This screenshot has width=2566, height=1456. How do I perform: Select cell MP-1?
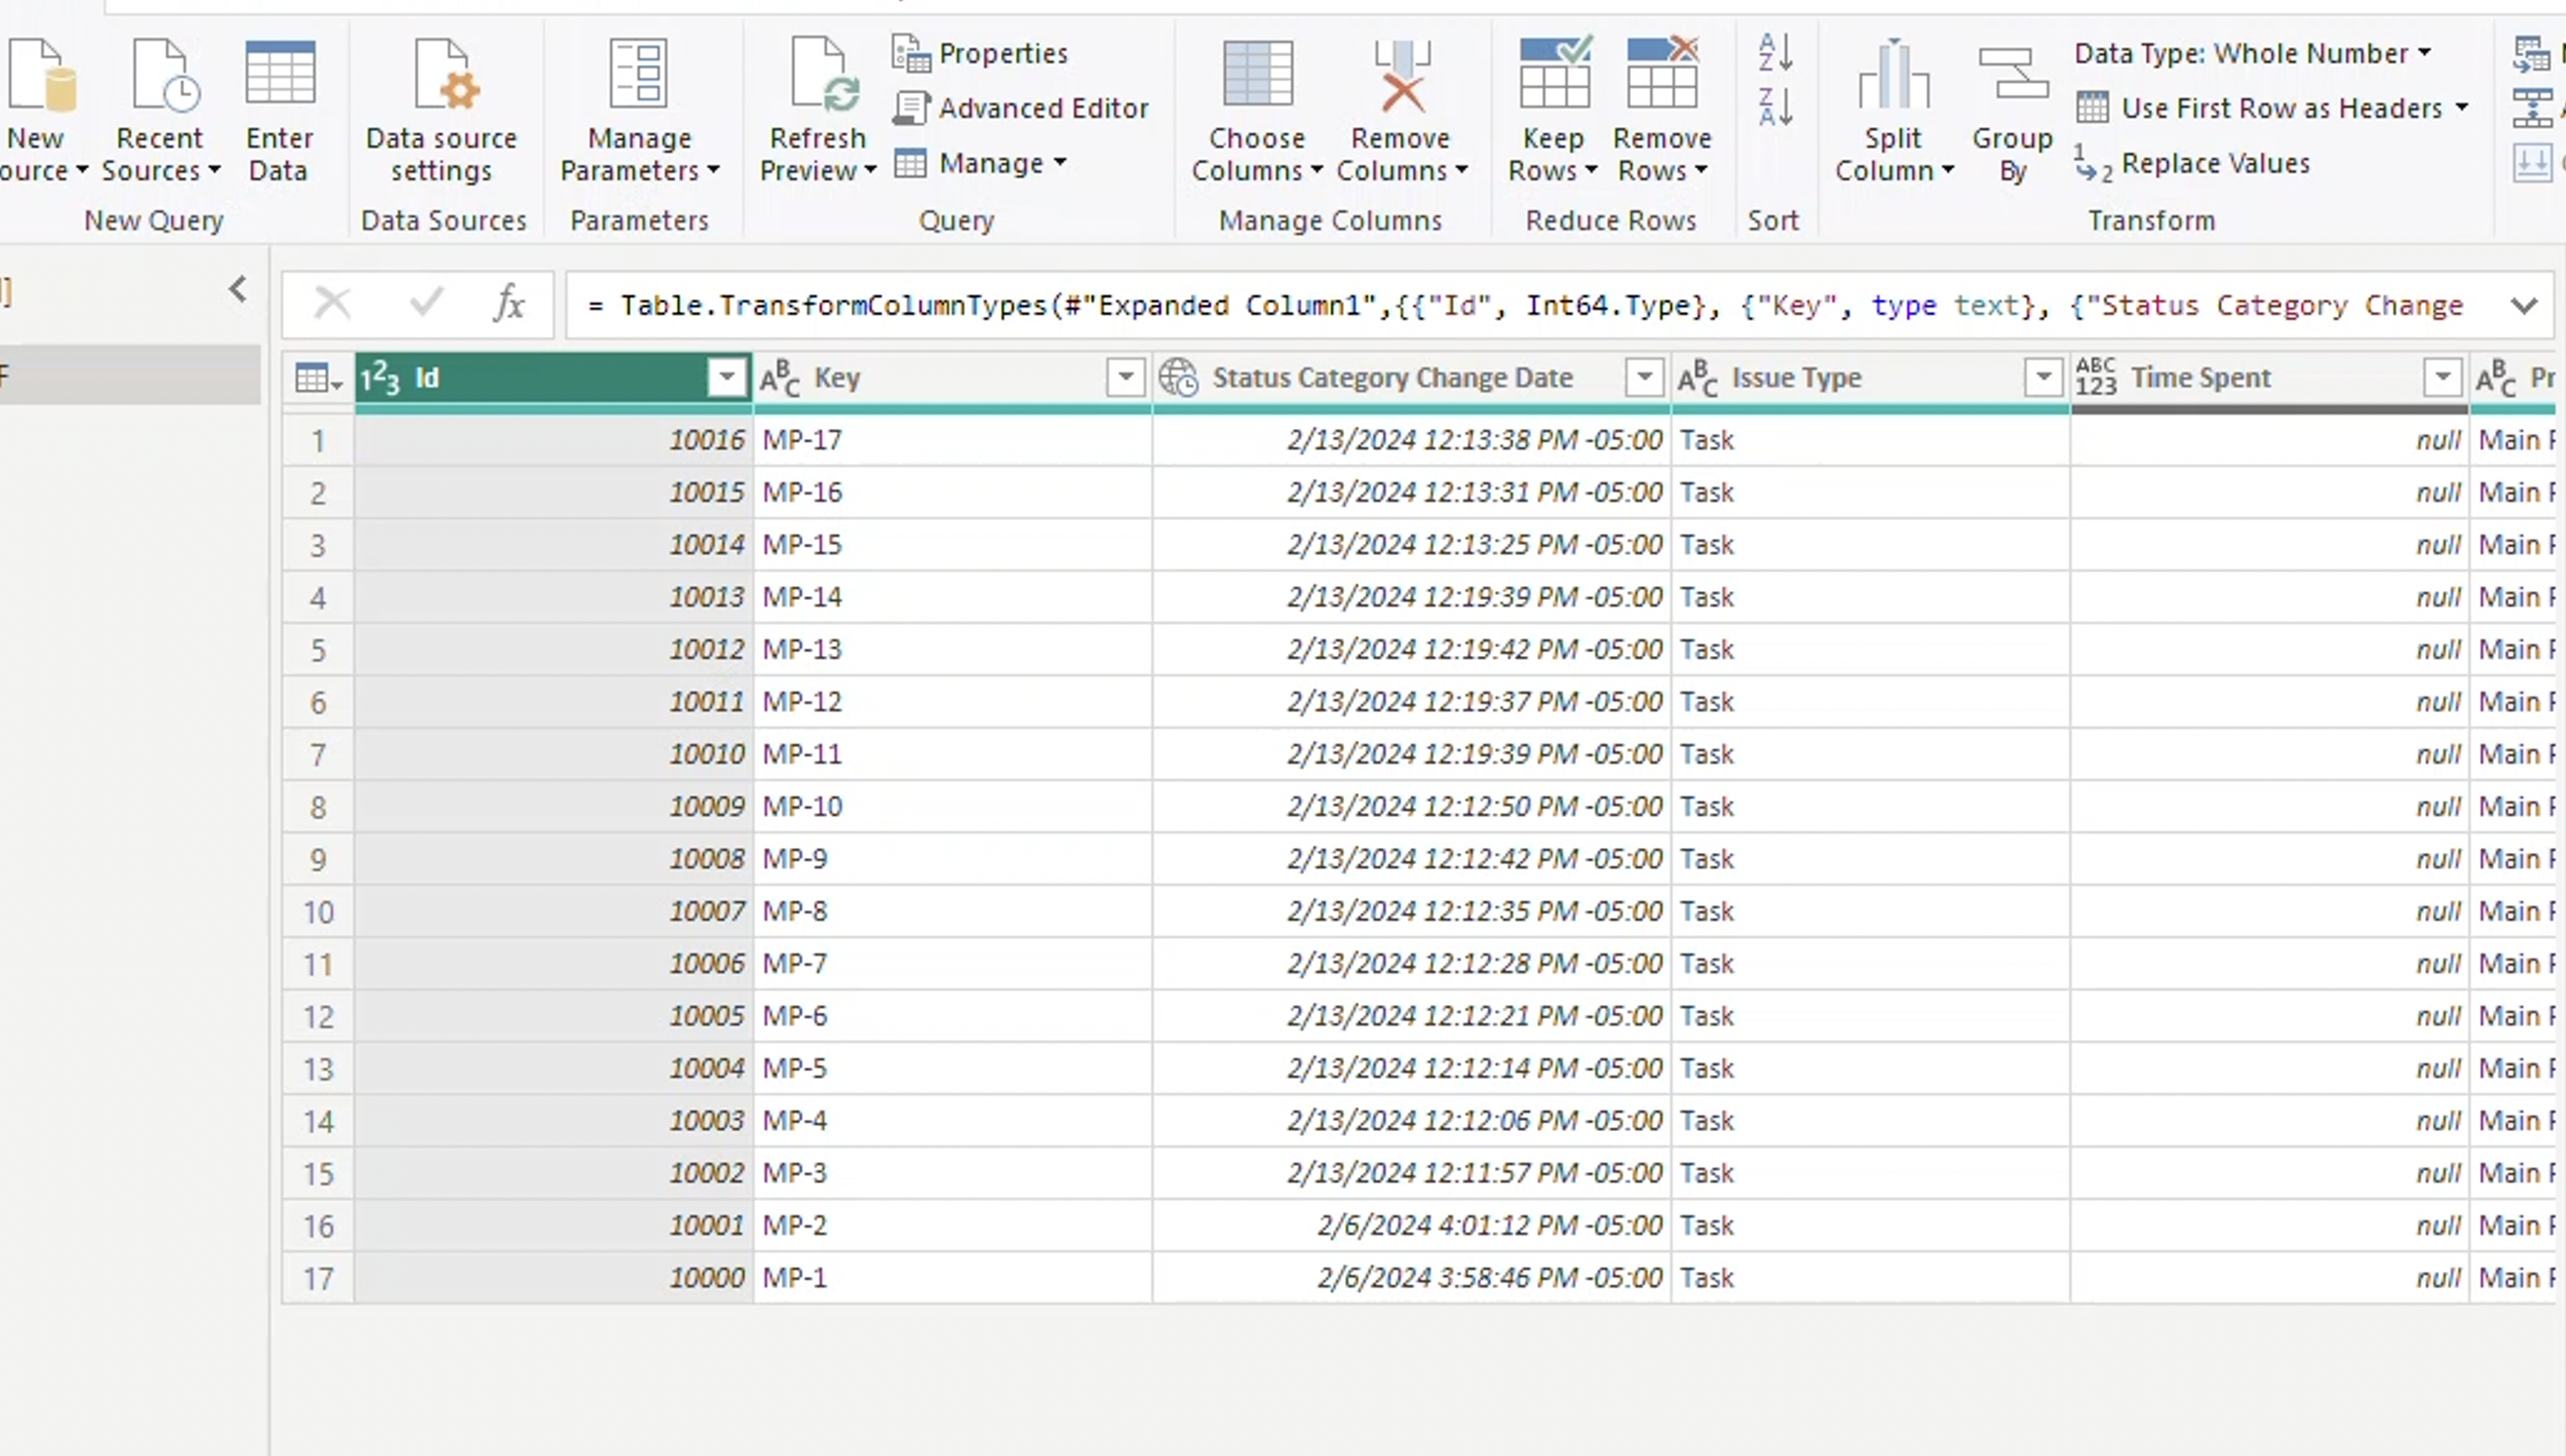(952, 1278)
